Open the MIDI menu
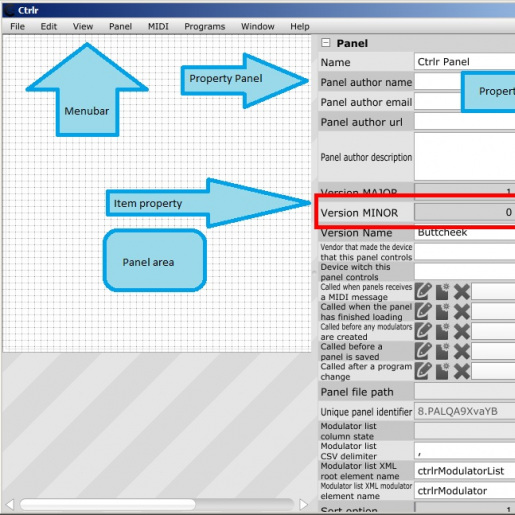This screenshot has height=515, width=515. tap(158, 26)
